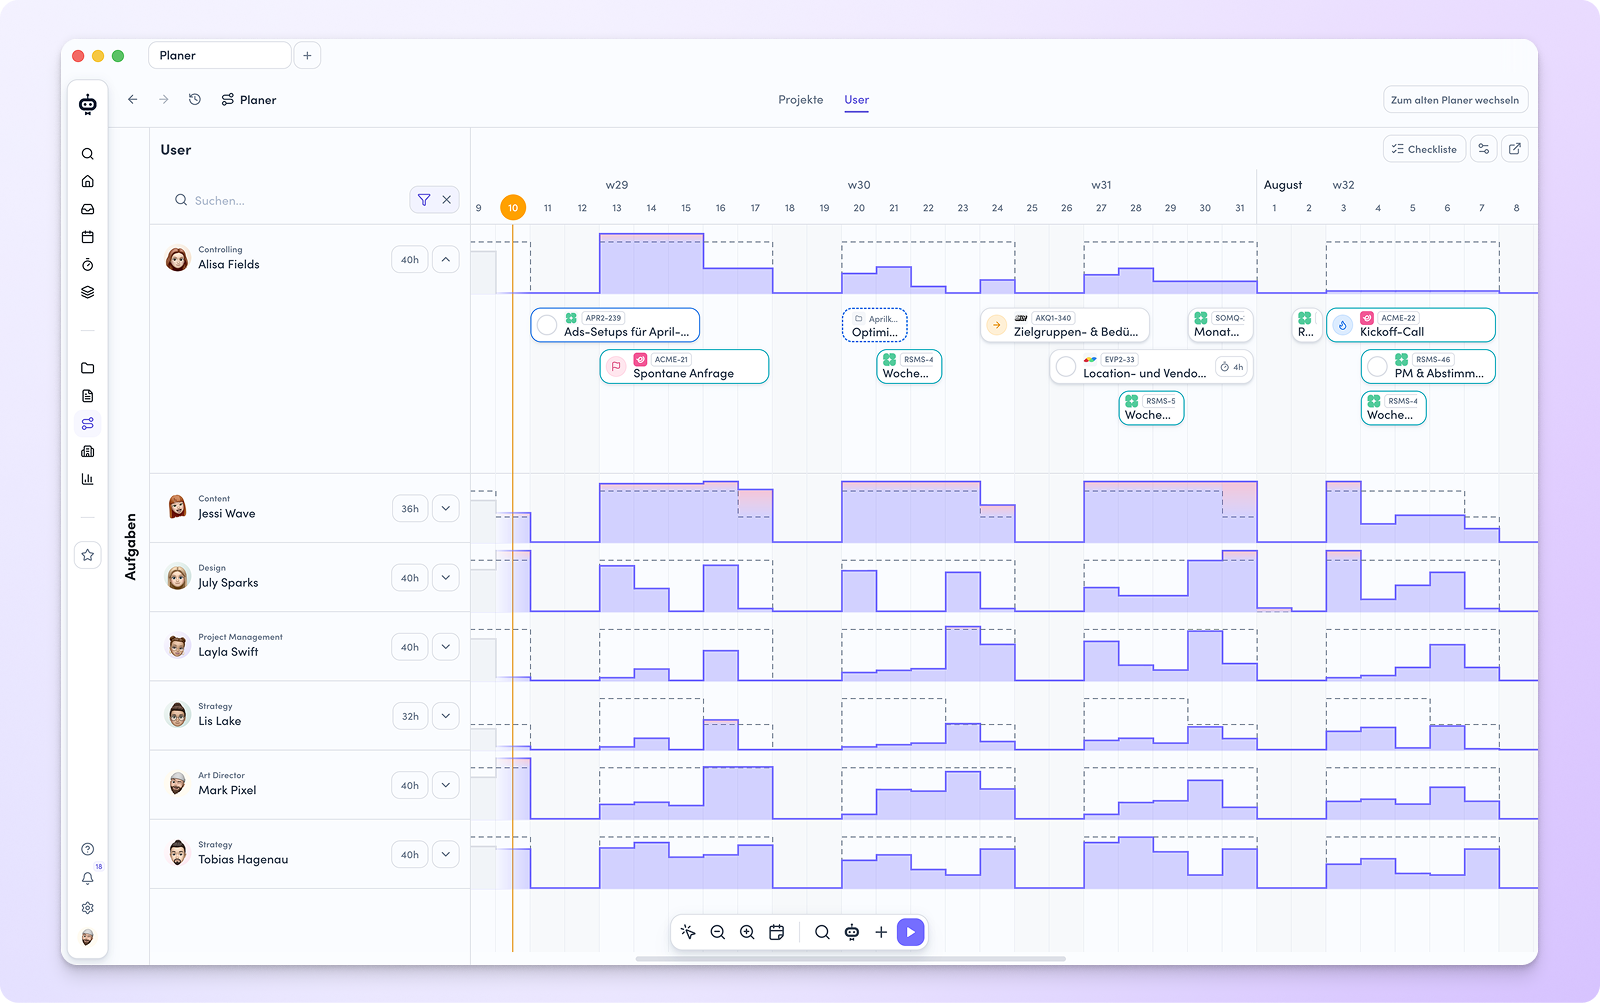Image resolution: width=1600 pixels, height=1003 pixels.
Task: Open the calendar icon in bottom toolbar
Action: (776, 932)
